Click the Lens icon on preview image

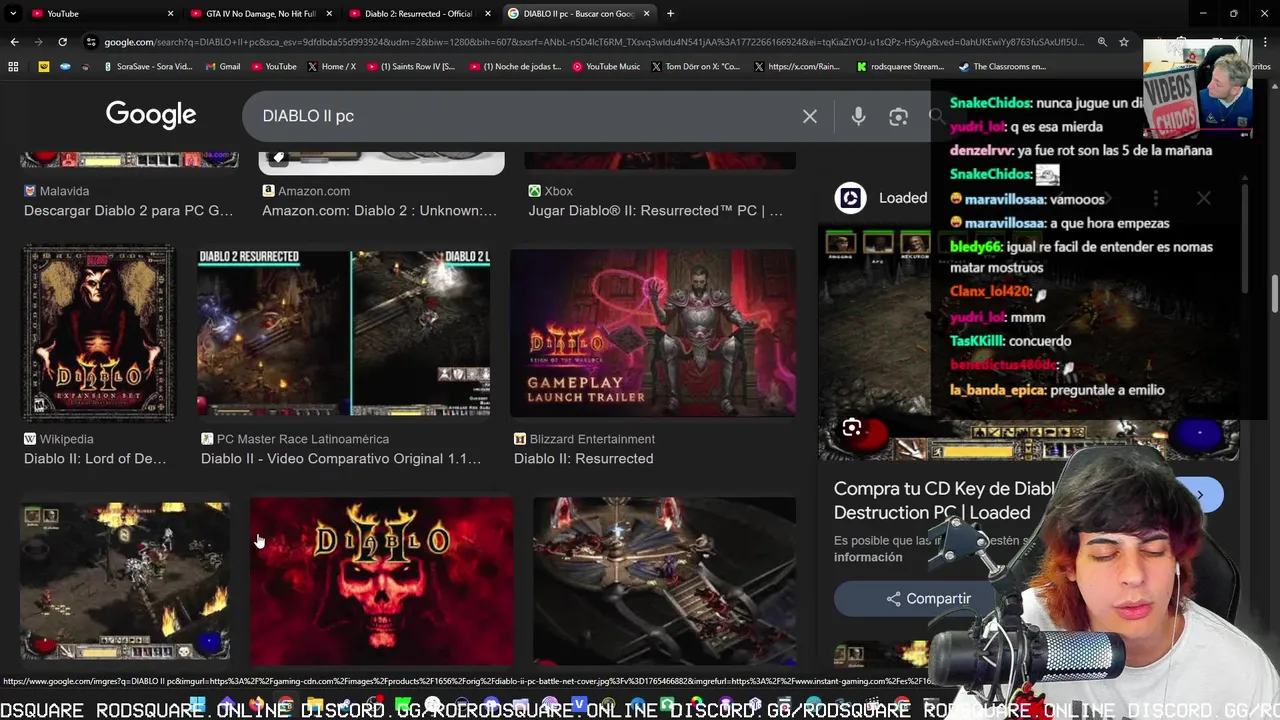852,428
